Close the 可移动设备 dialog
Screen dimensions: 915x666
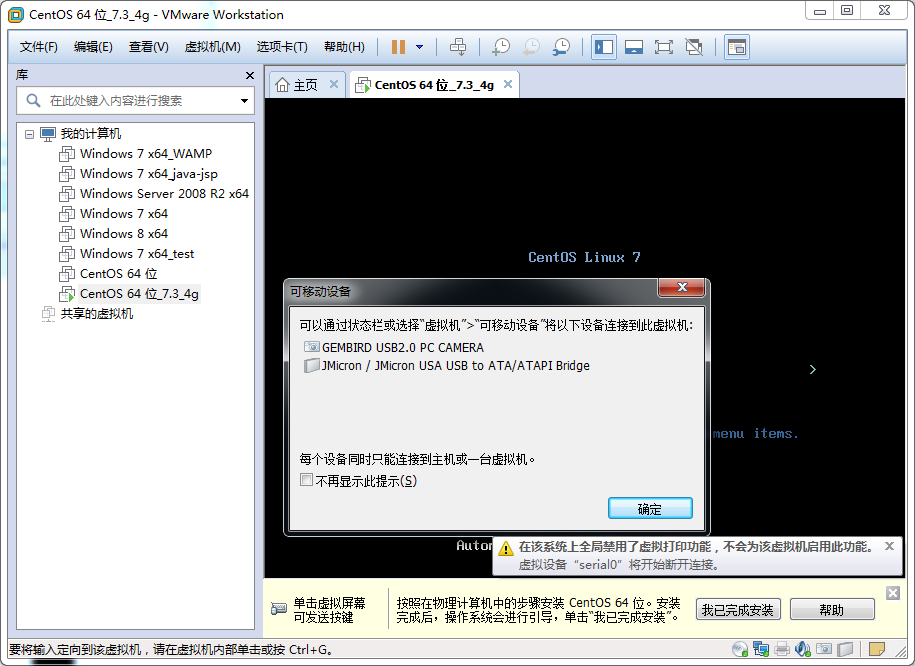[x=682, y=287]
